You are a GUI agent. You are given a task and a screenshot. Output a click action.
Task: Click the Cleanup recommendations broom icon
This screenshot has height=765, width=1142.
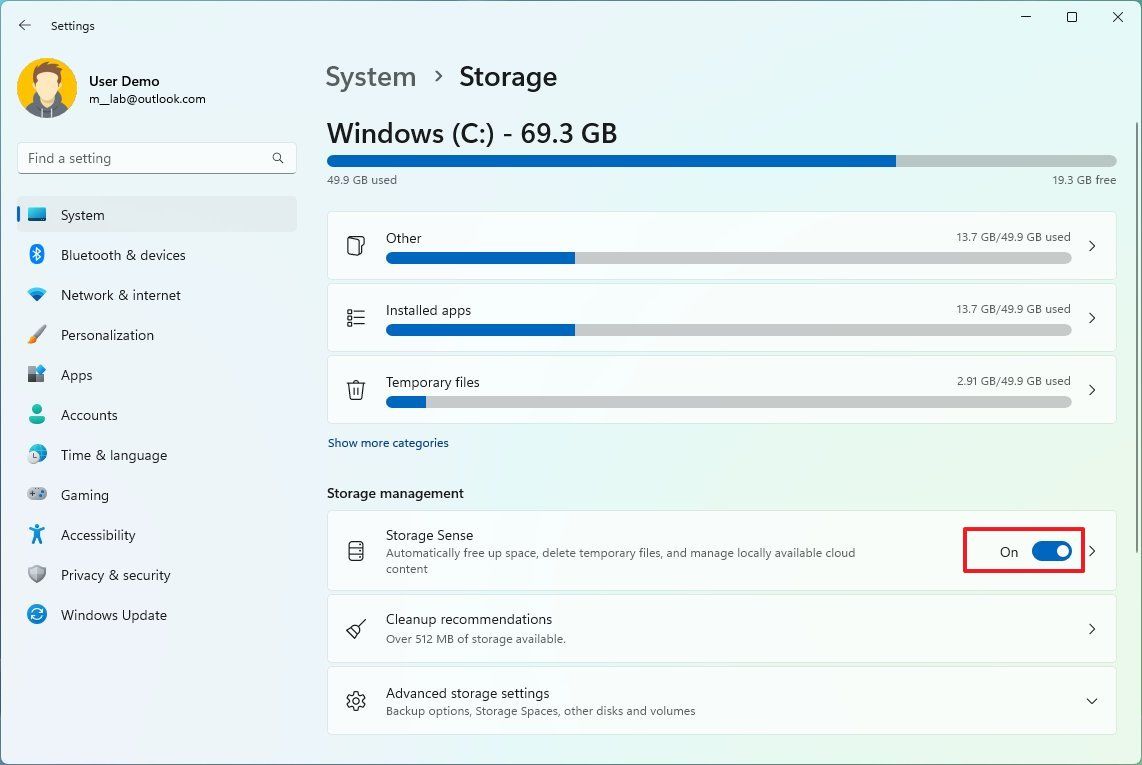click(x=356, y=628)
